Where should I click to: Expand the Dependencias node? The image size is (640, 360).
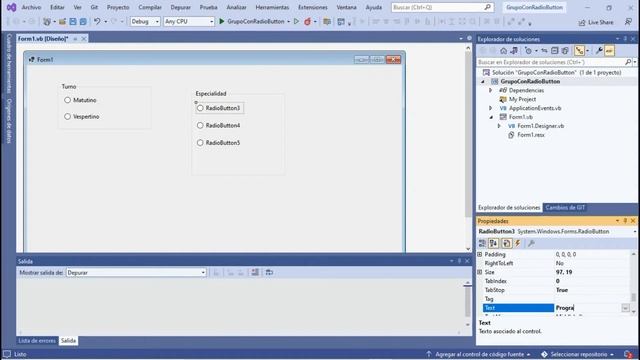click(491, 90)
